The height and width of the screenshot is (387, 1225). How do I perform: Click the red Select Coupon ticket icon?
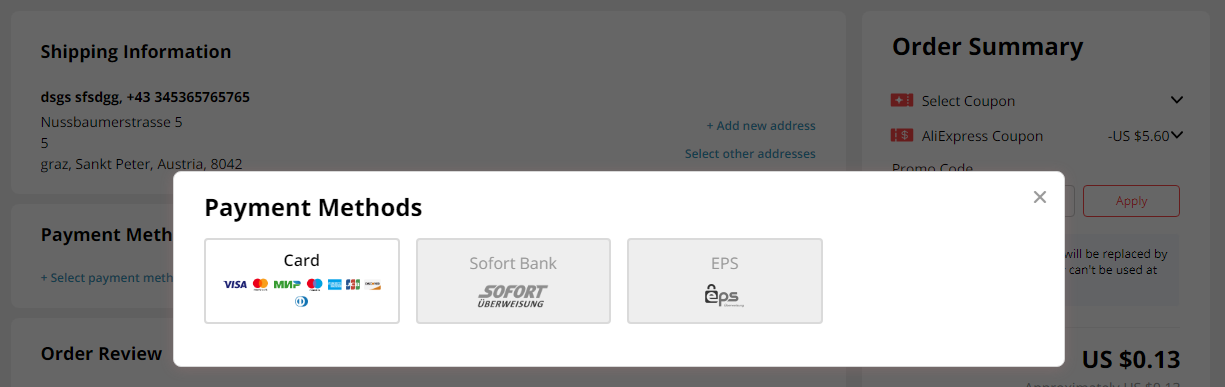click(x=902, y=100)
